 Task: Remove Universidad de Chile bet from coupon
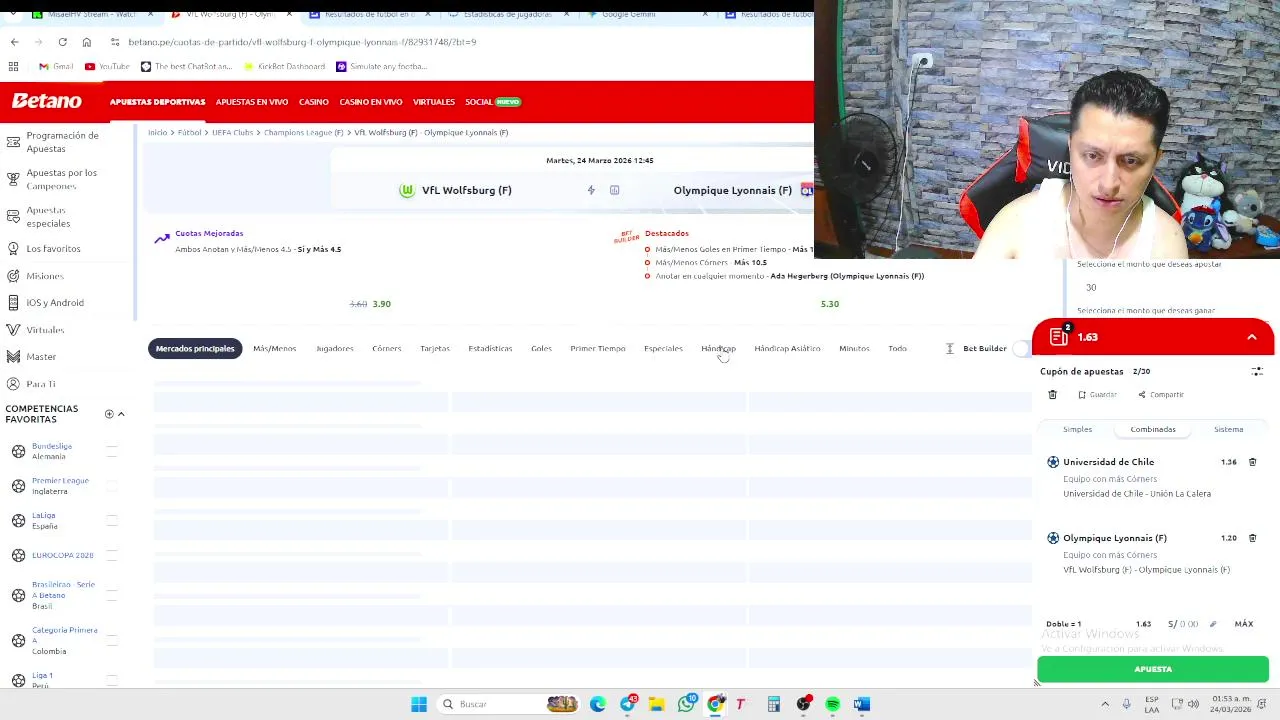tap(1252, 462)
